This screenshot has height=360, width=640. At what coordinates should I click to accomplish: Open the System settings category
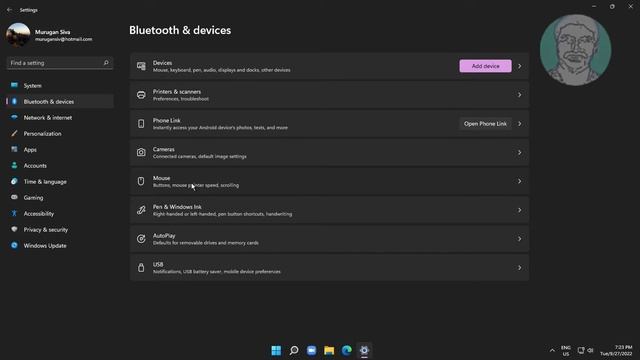[60, 85]
